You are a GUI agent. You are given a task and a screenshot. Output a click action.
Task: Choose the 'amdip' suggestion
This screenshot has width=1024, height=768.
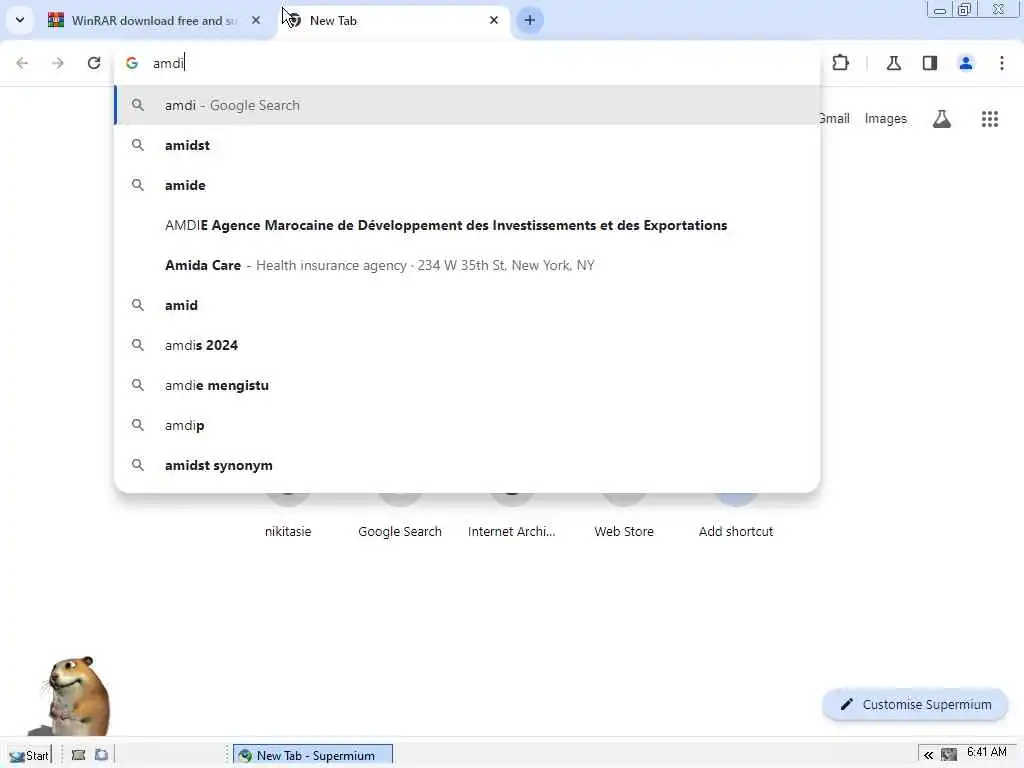[468, 425]
